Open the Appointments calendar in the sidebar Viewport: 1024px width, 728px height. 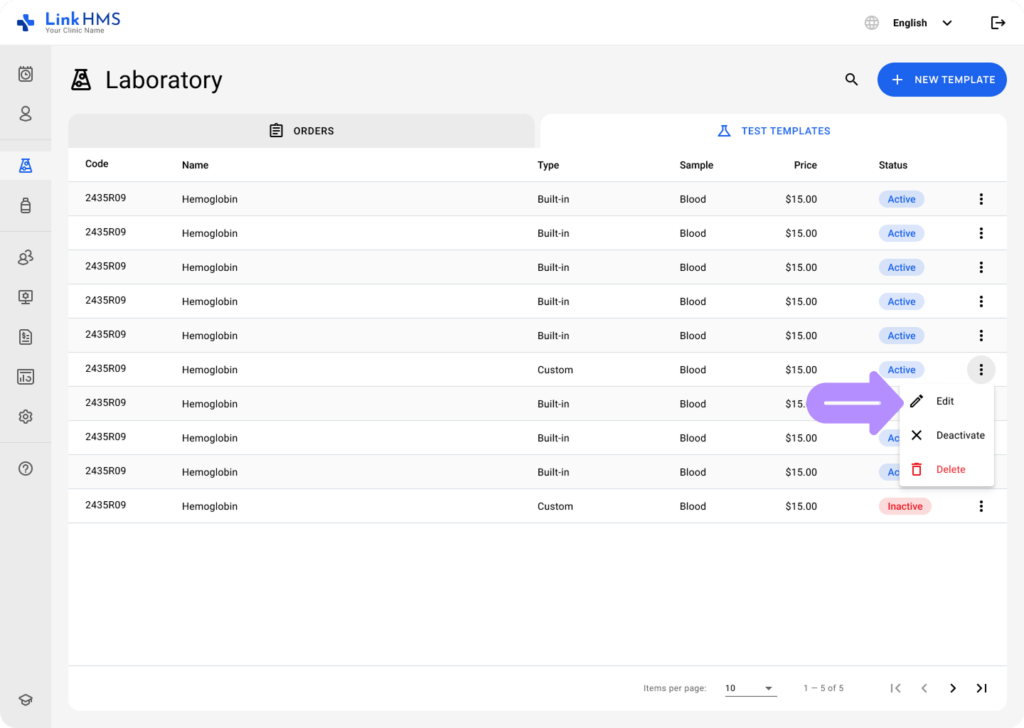24,74
